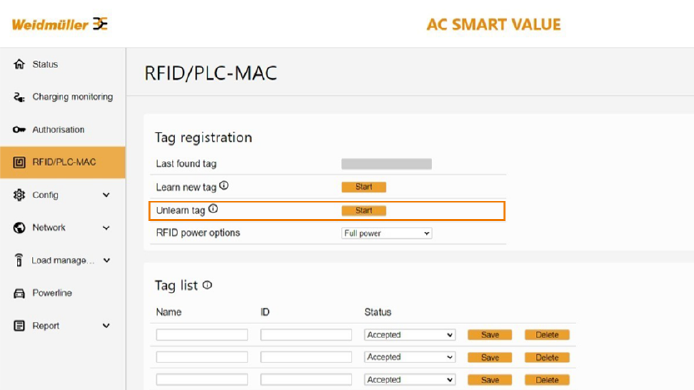Click the Authorisation key icon
This screenshot has width=694, height=390.
(19, 130)
